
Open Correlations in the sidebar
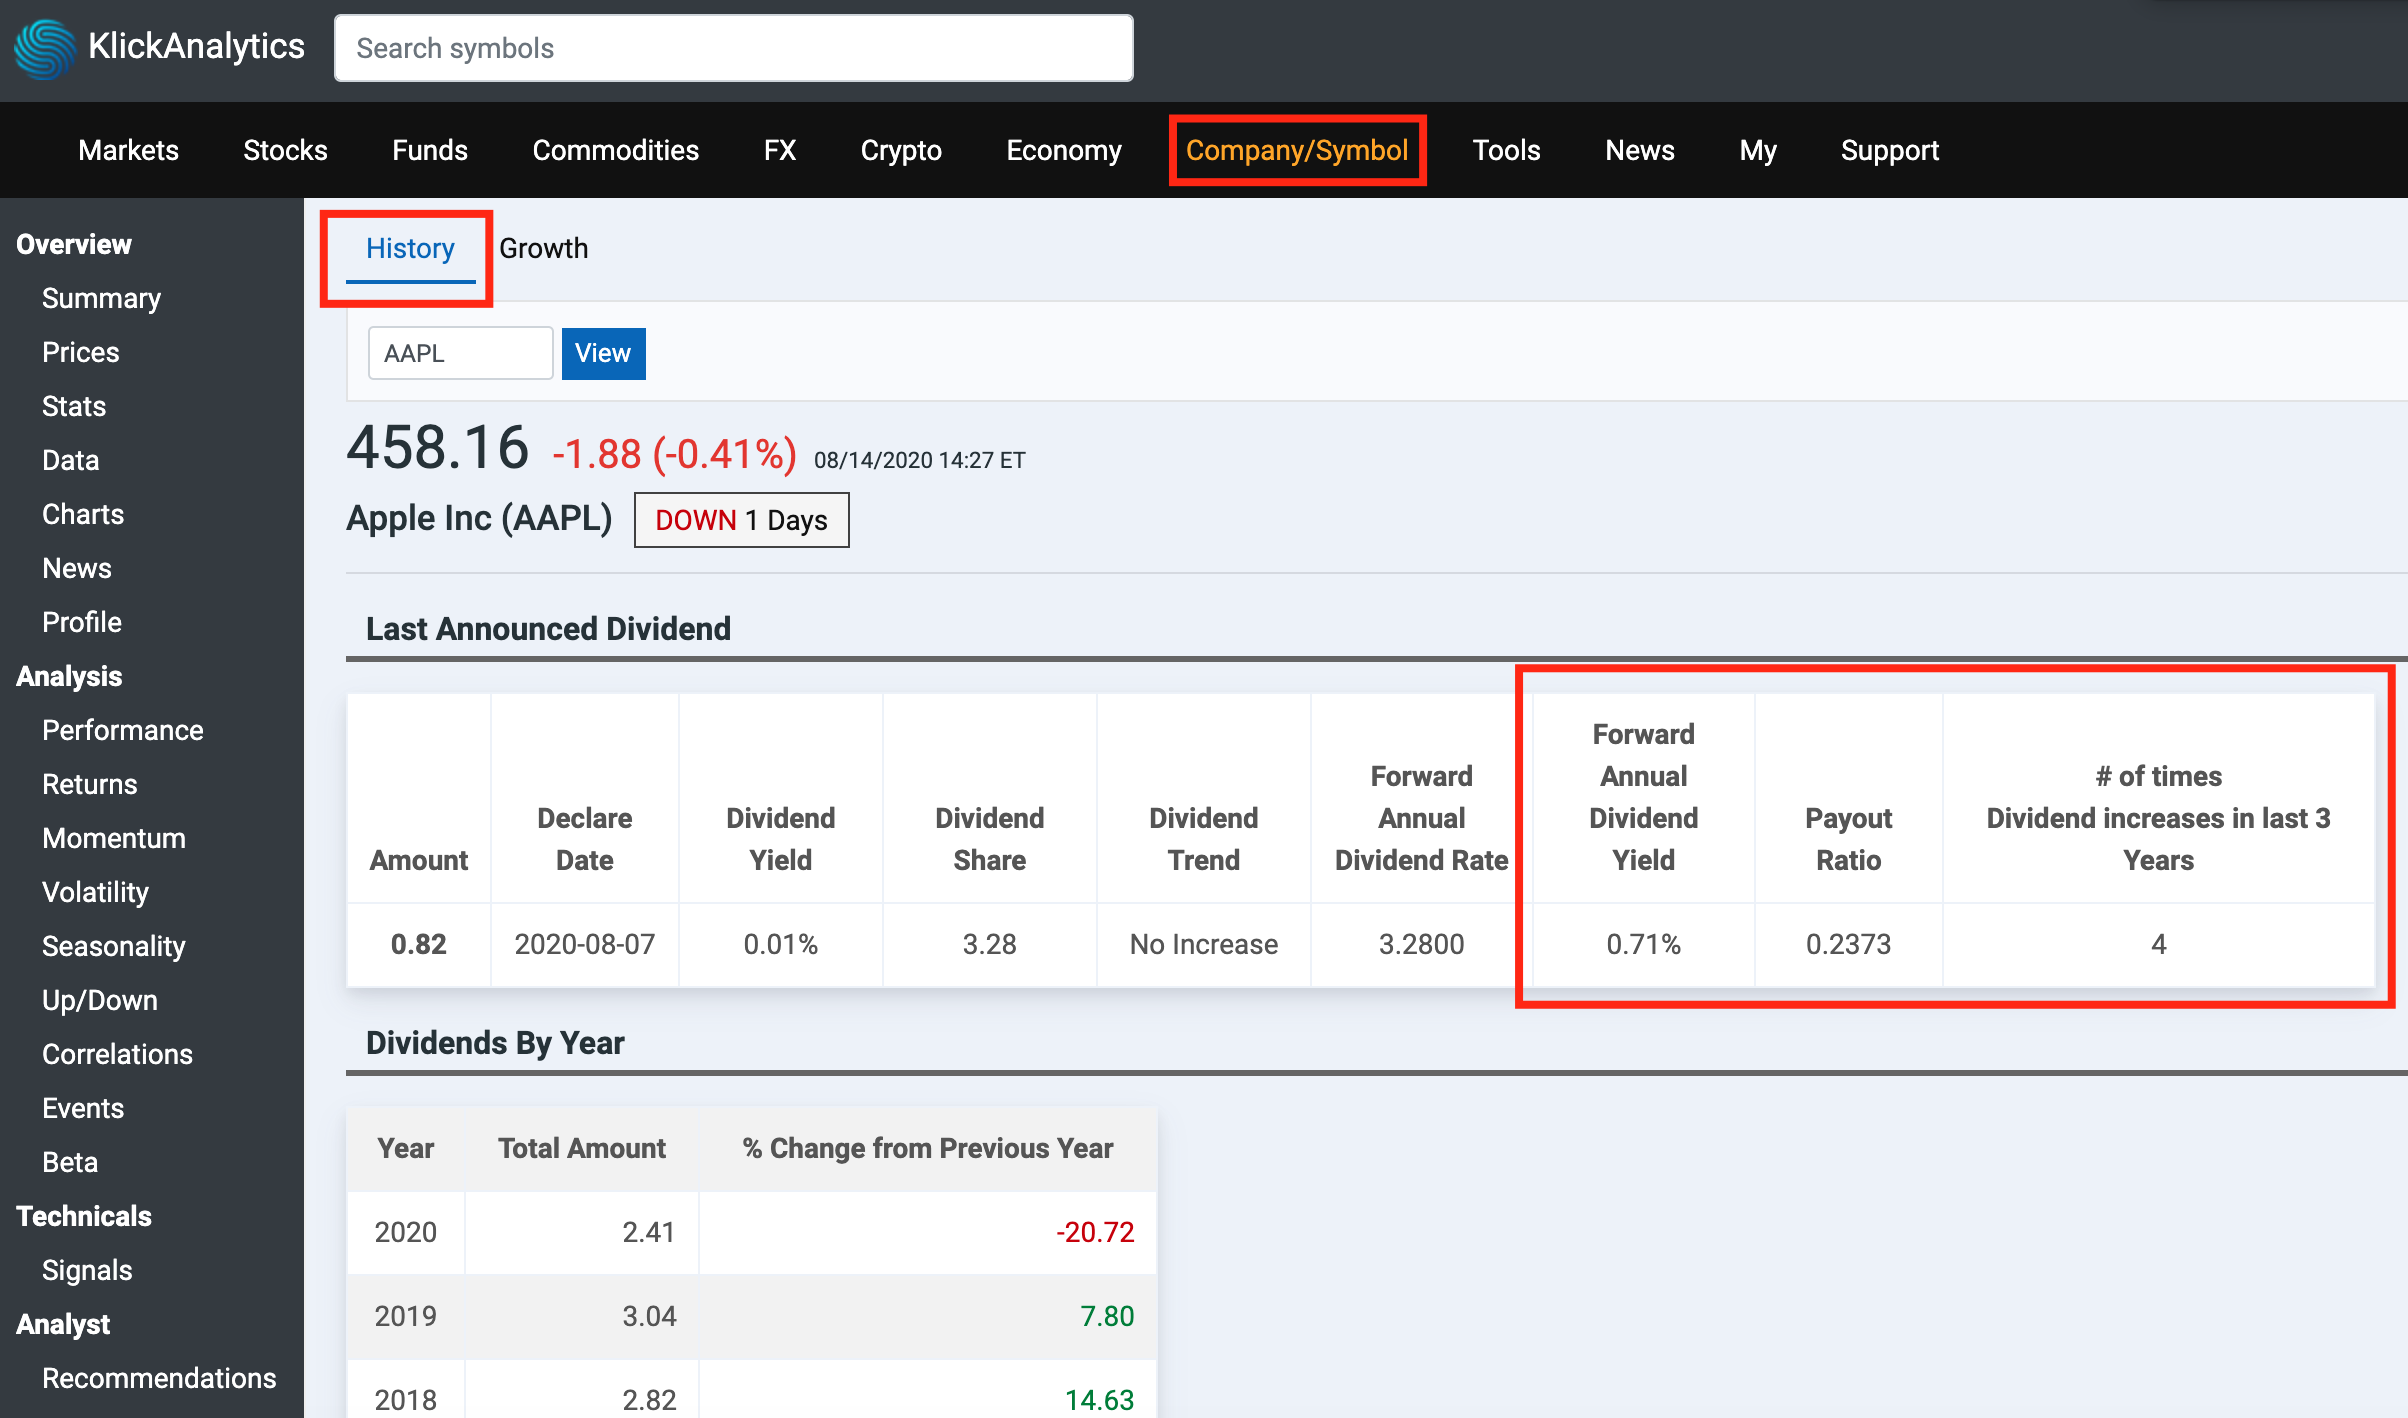(x=117, y=1054)
